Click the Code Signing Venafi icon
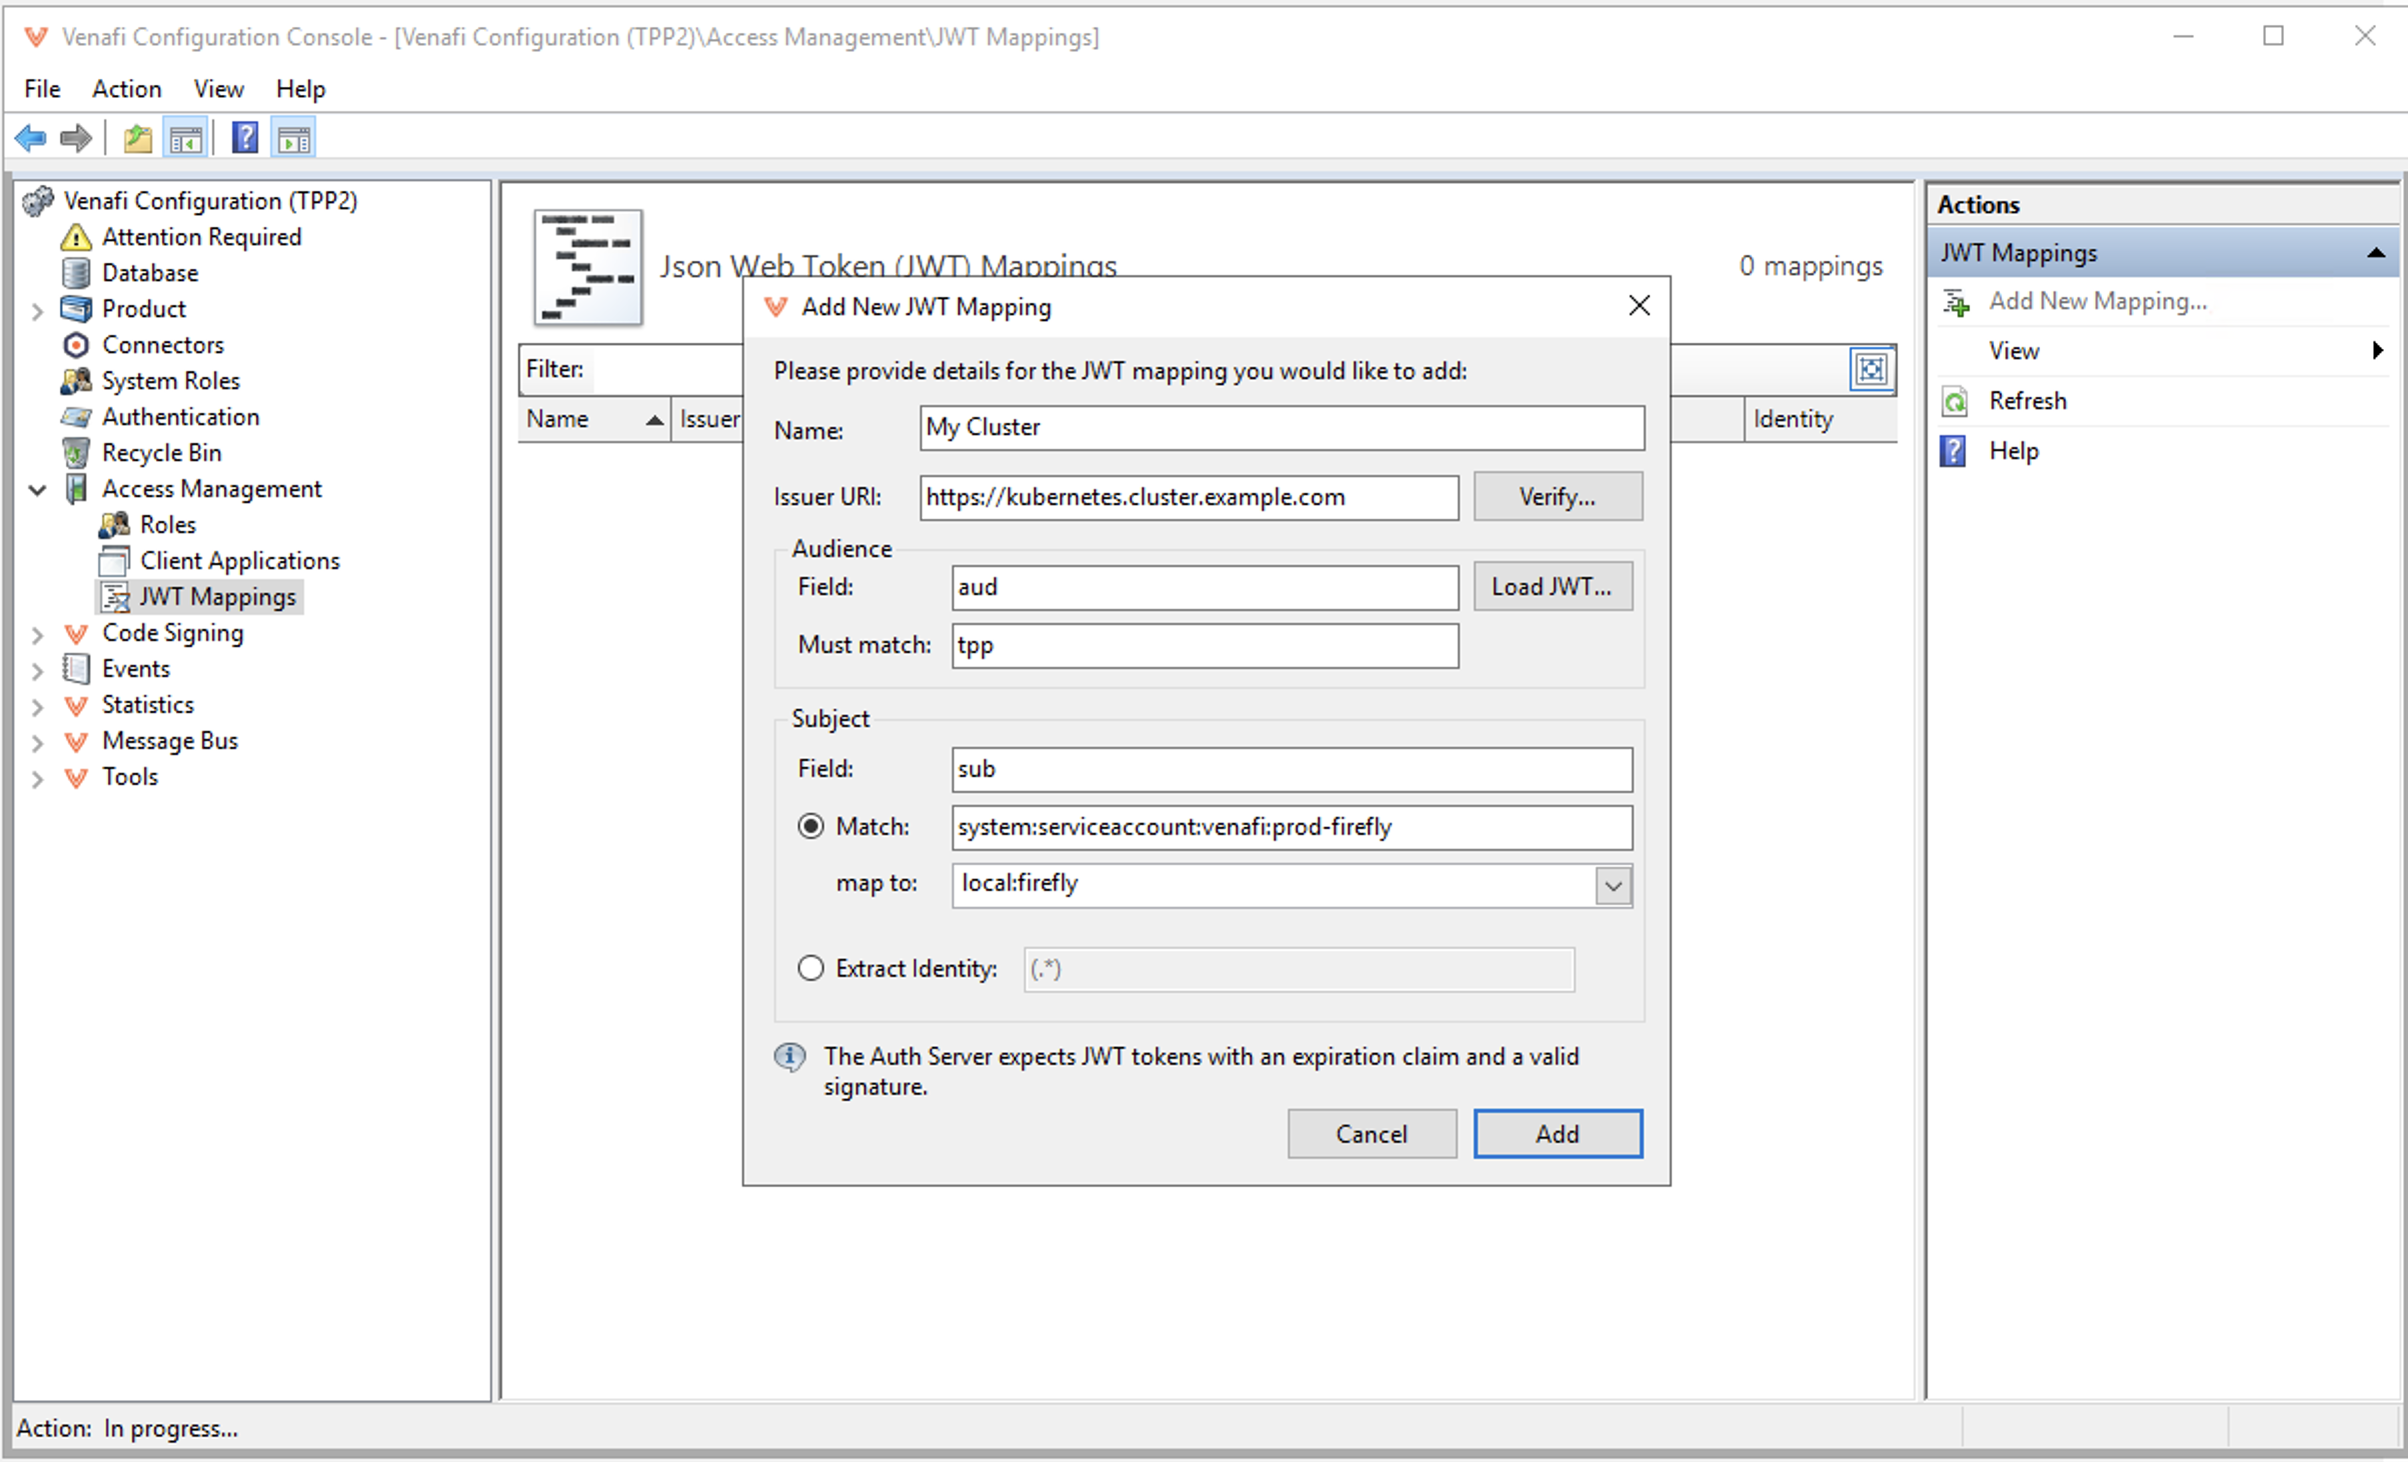 (76, 633)
